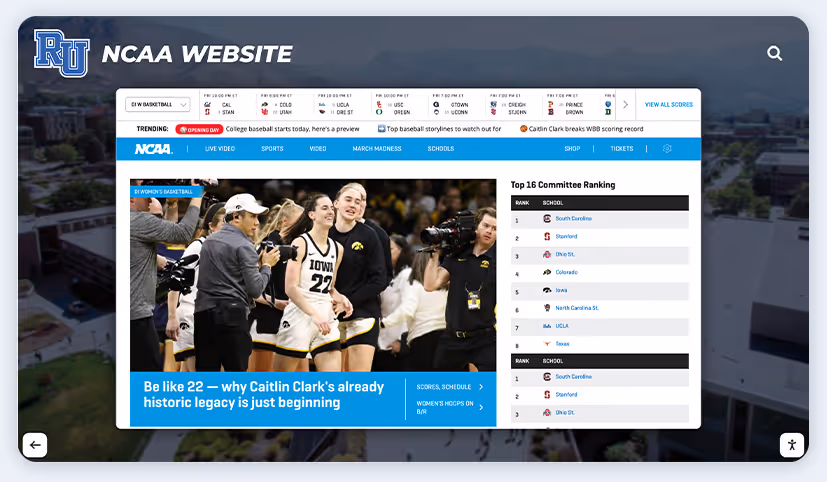This screenshot has width=827, height=482.
Task: Click the Colorado team logo in rankings
Action: [547, 272]
